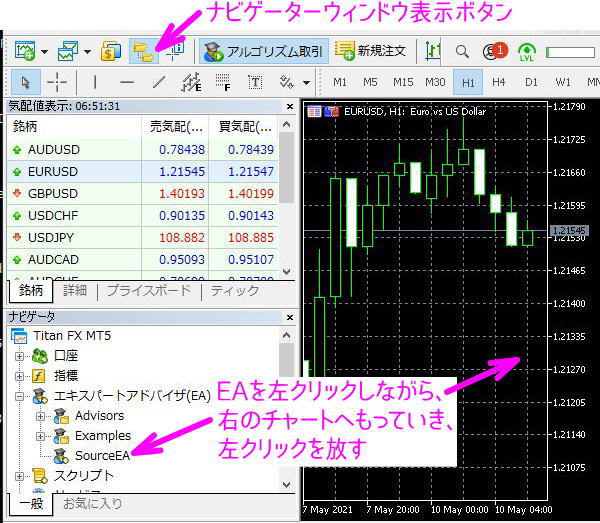Select the crosshair tool

click(57, 82)
